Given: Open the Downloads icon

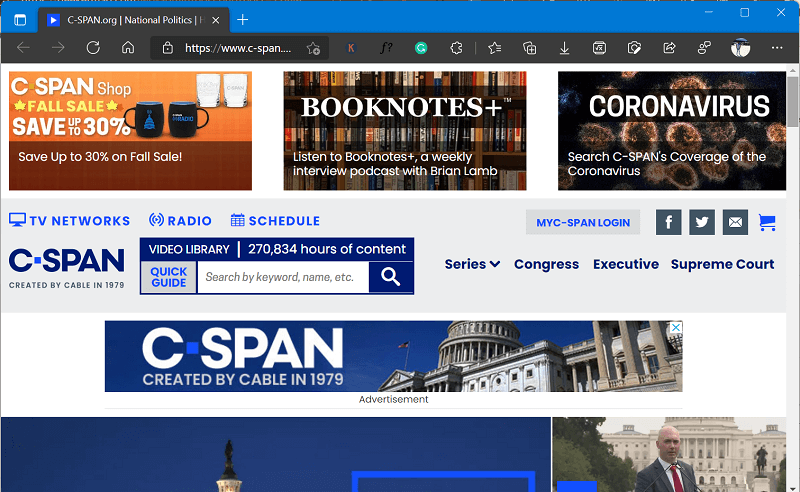Looking at the screenshot, I should pyautogui.click(x=564, y=48).
